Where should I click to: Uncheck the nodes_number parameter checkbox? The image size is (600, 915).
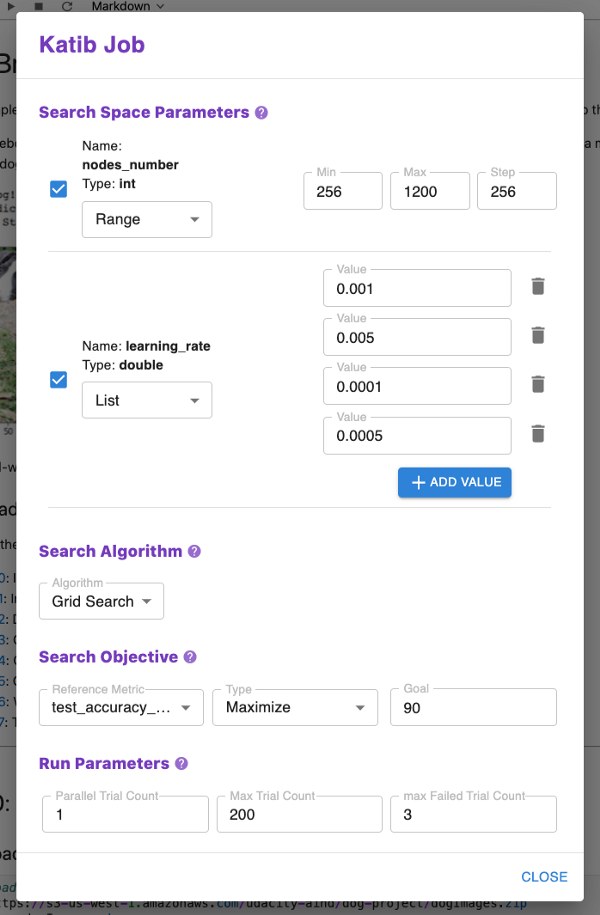[58, 189]
